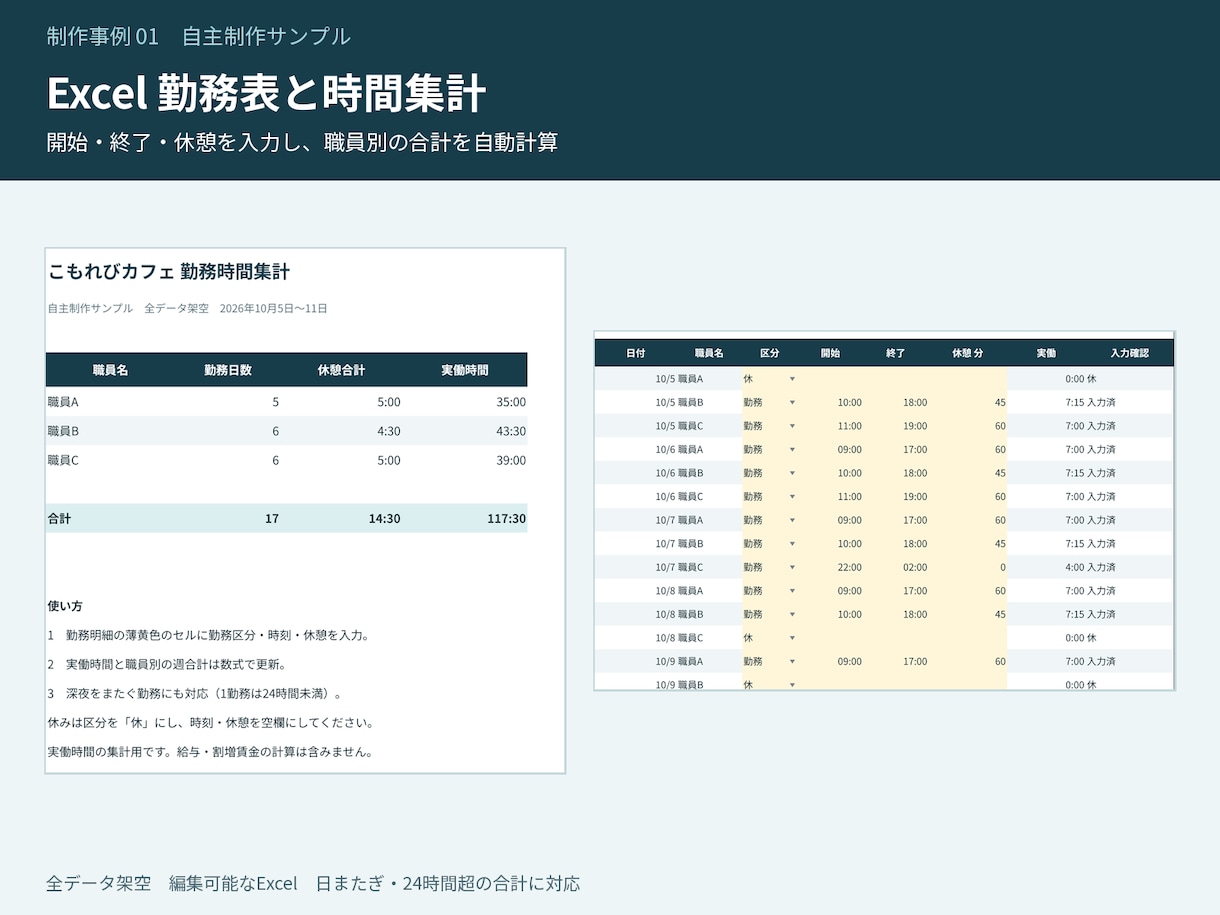
Task: Select the 10/6 職員C date and name cell
Action: point(680,497)
